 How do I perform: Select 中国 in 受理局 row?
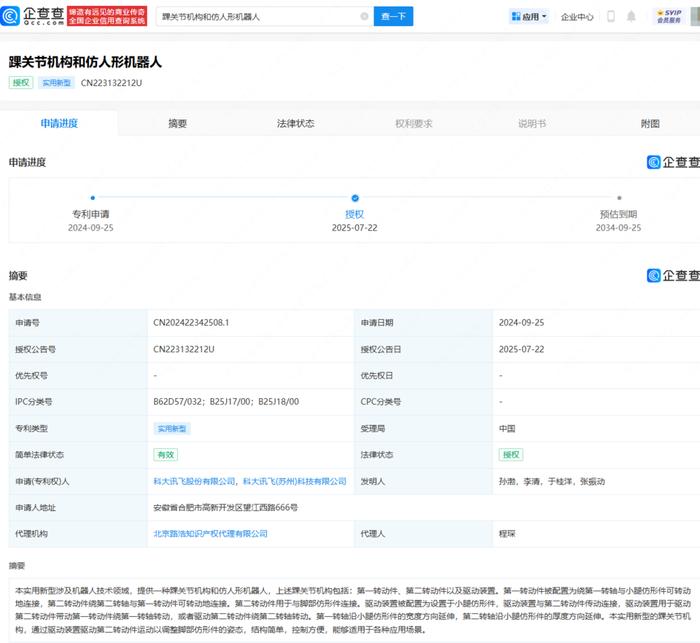(x=507, y=429)
